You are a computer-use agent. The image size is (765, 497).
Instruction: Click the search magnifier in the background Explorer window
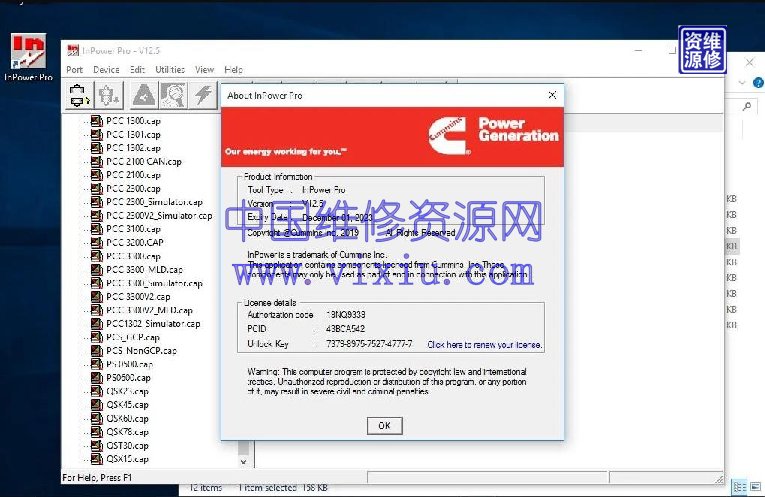pos(746,106)
